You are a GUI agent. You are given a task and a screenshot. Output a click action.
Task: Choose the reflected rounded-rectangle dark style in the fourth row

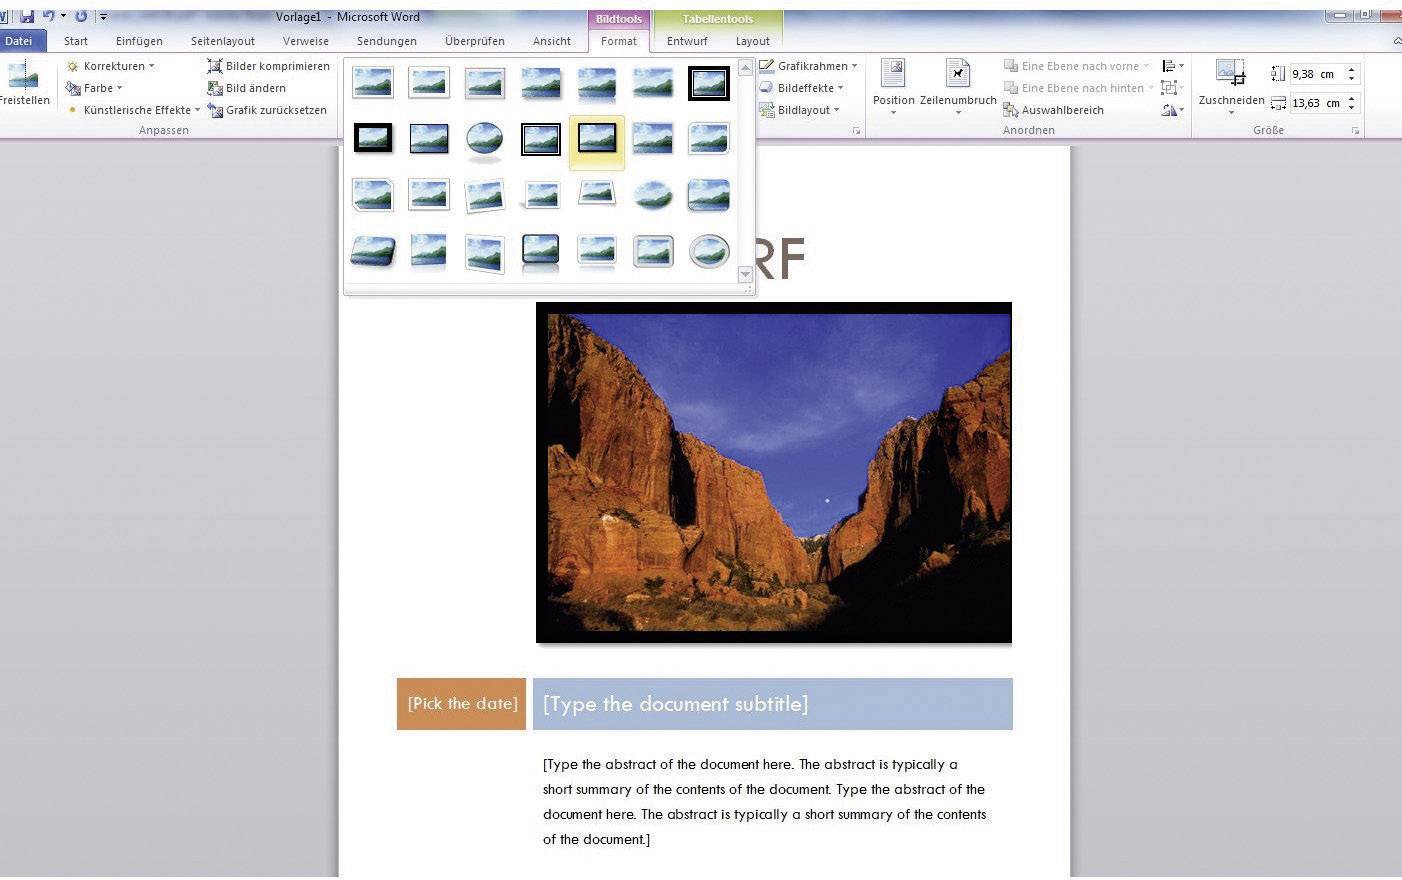point(541,251)
